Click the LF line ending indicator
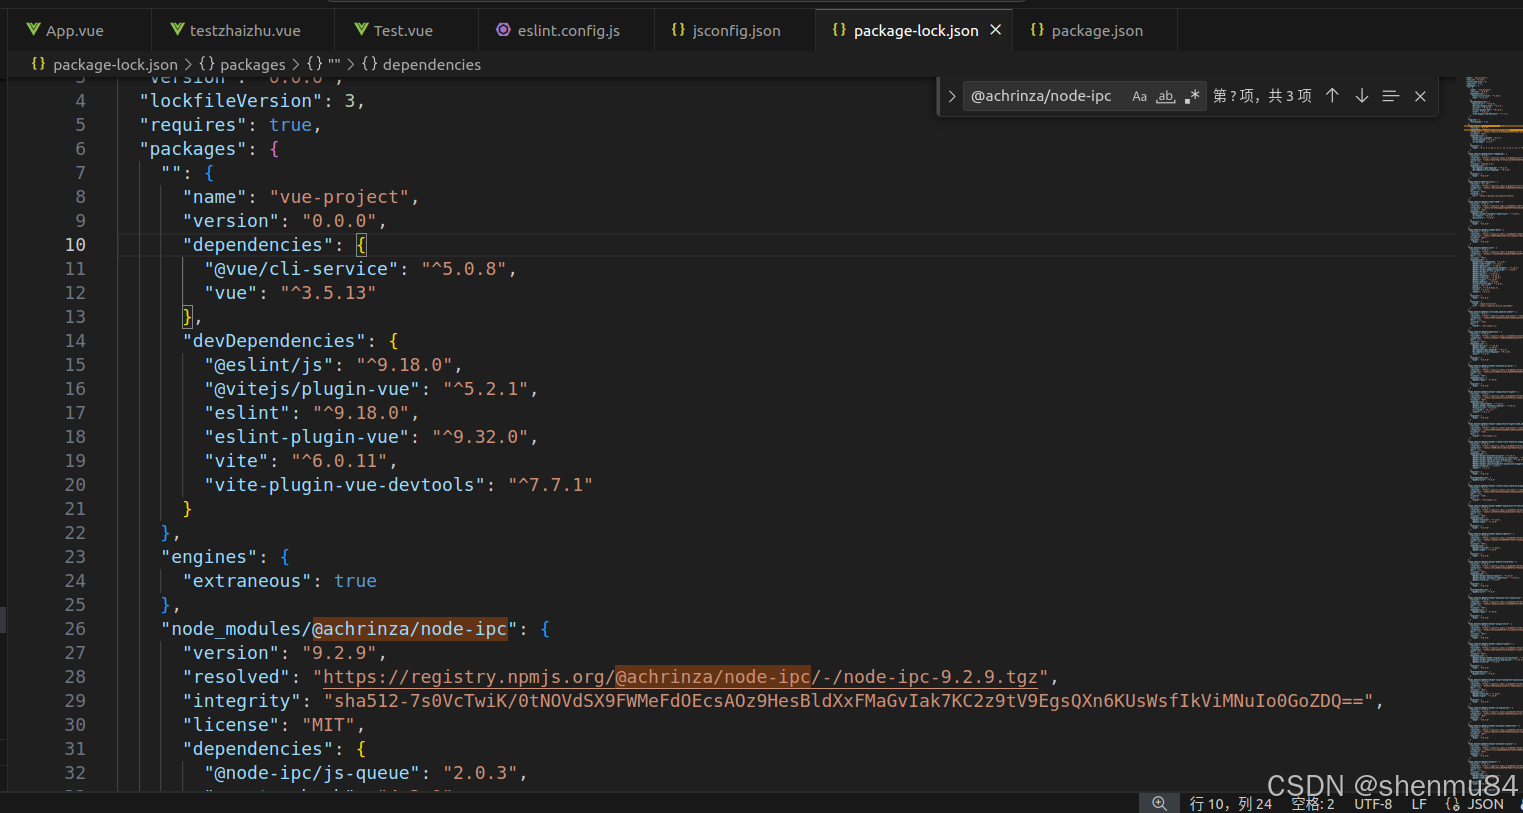Screen dimensions: 1523x813 (x=1418, y=803)
